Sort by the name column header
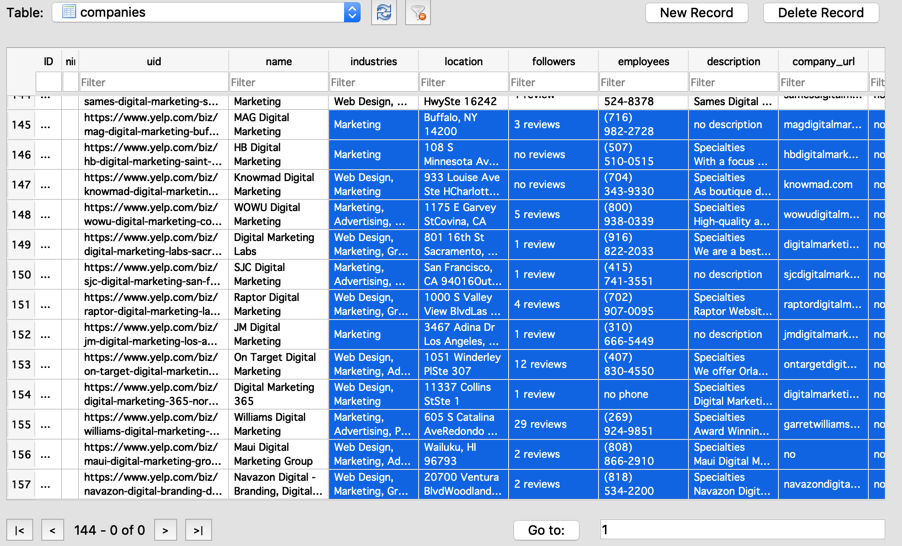Screen dimensions: 902x546 pos(278,61)
